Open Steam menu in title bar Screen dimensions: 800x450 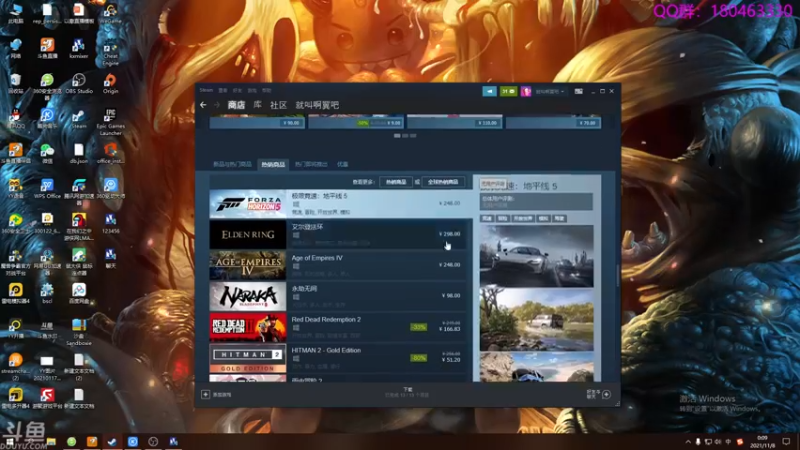point(206,90)
